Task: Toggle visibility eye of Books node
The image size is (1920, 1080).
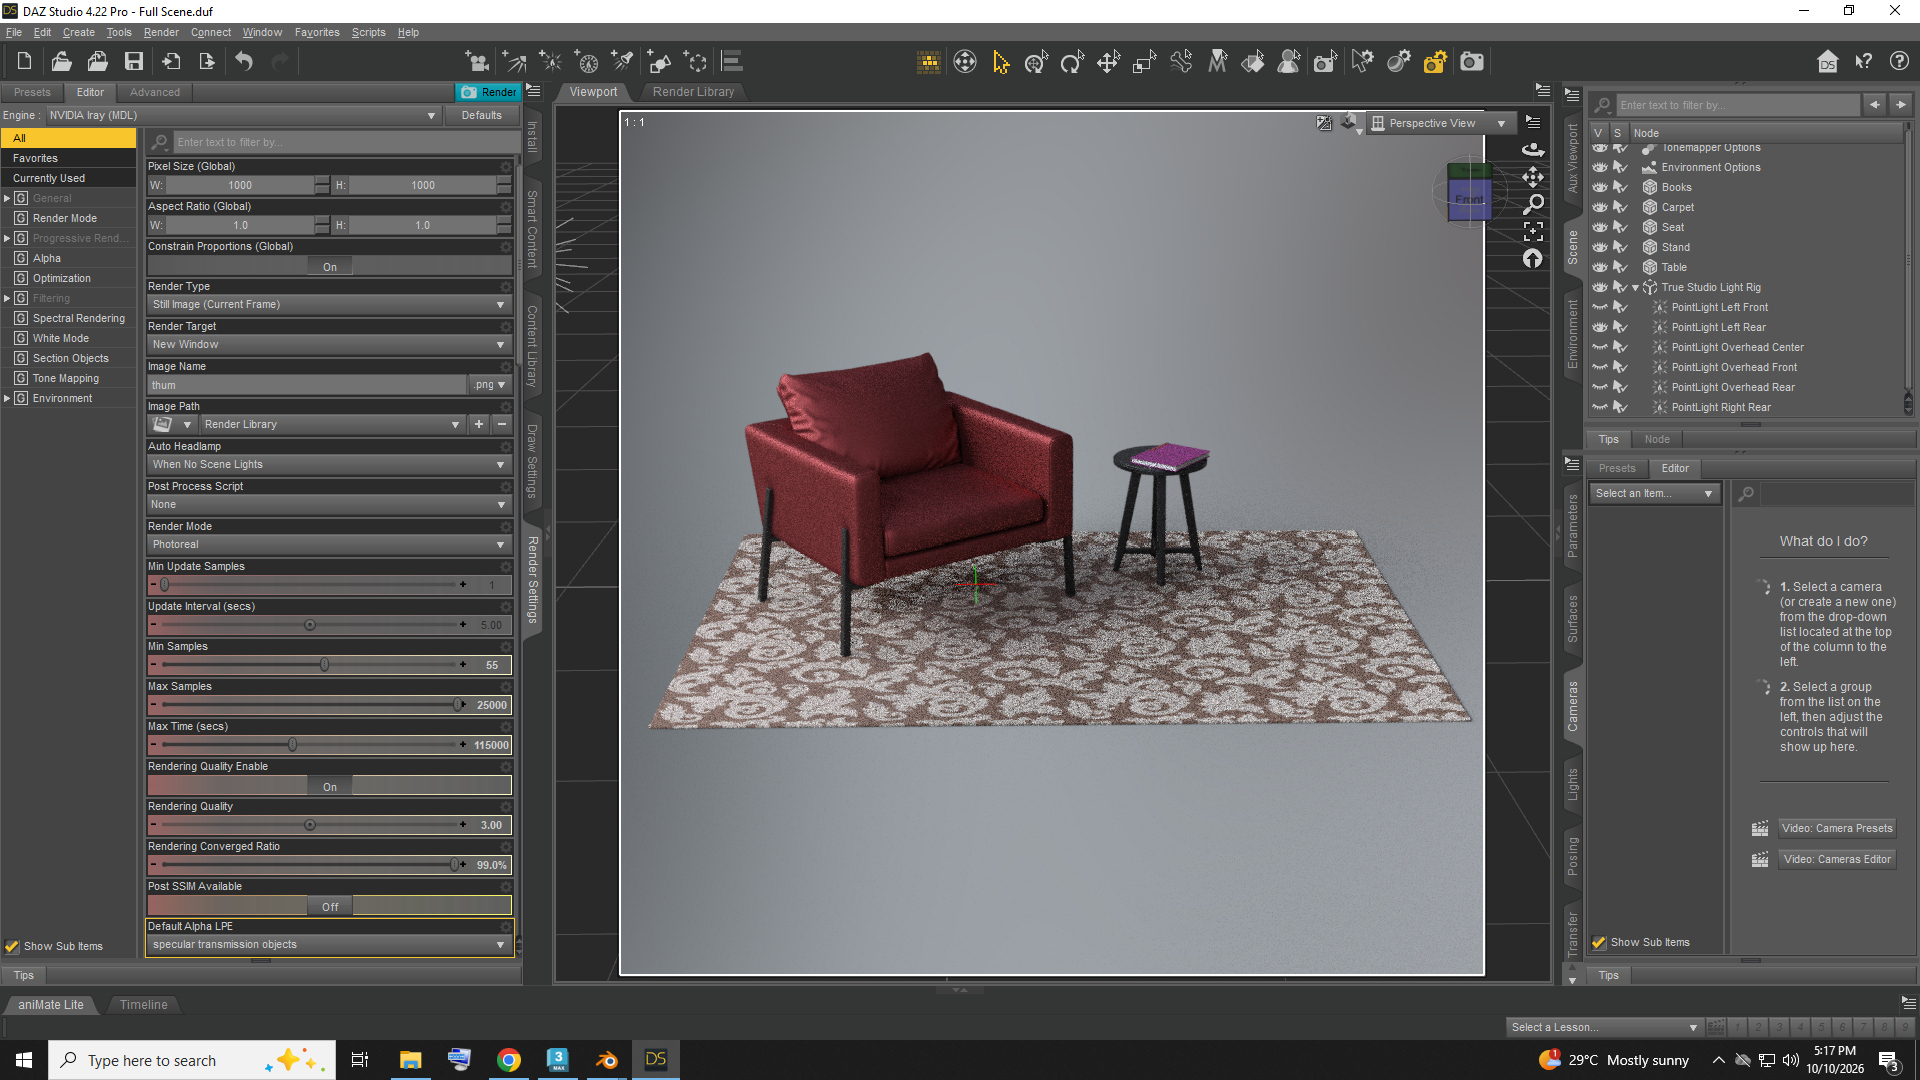Action: point(1600,187)
